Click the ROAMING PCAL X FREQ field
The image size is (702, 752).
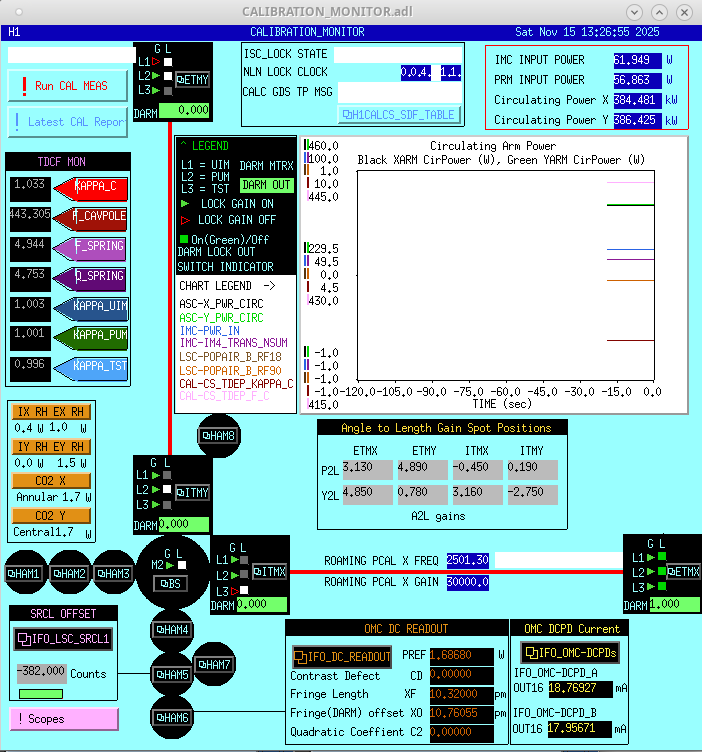click(468, 561)
